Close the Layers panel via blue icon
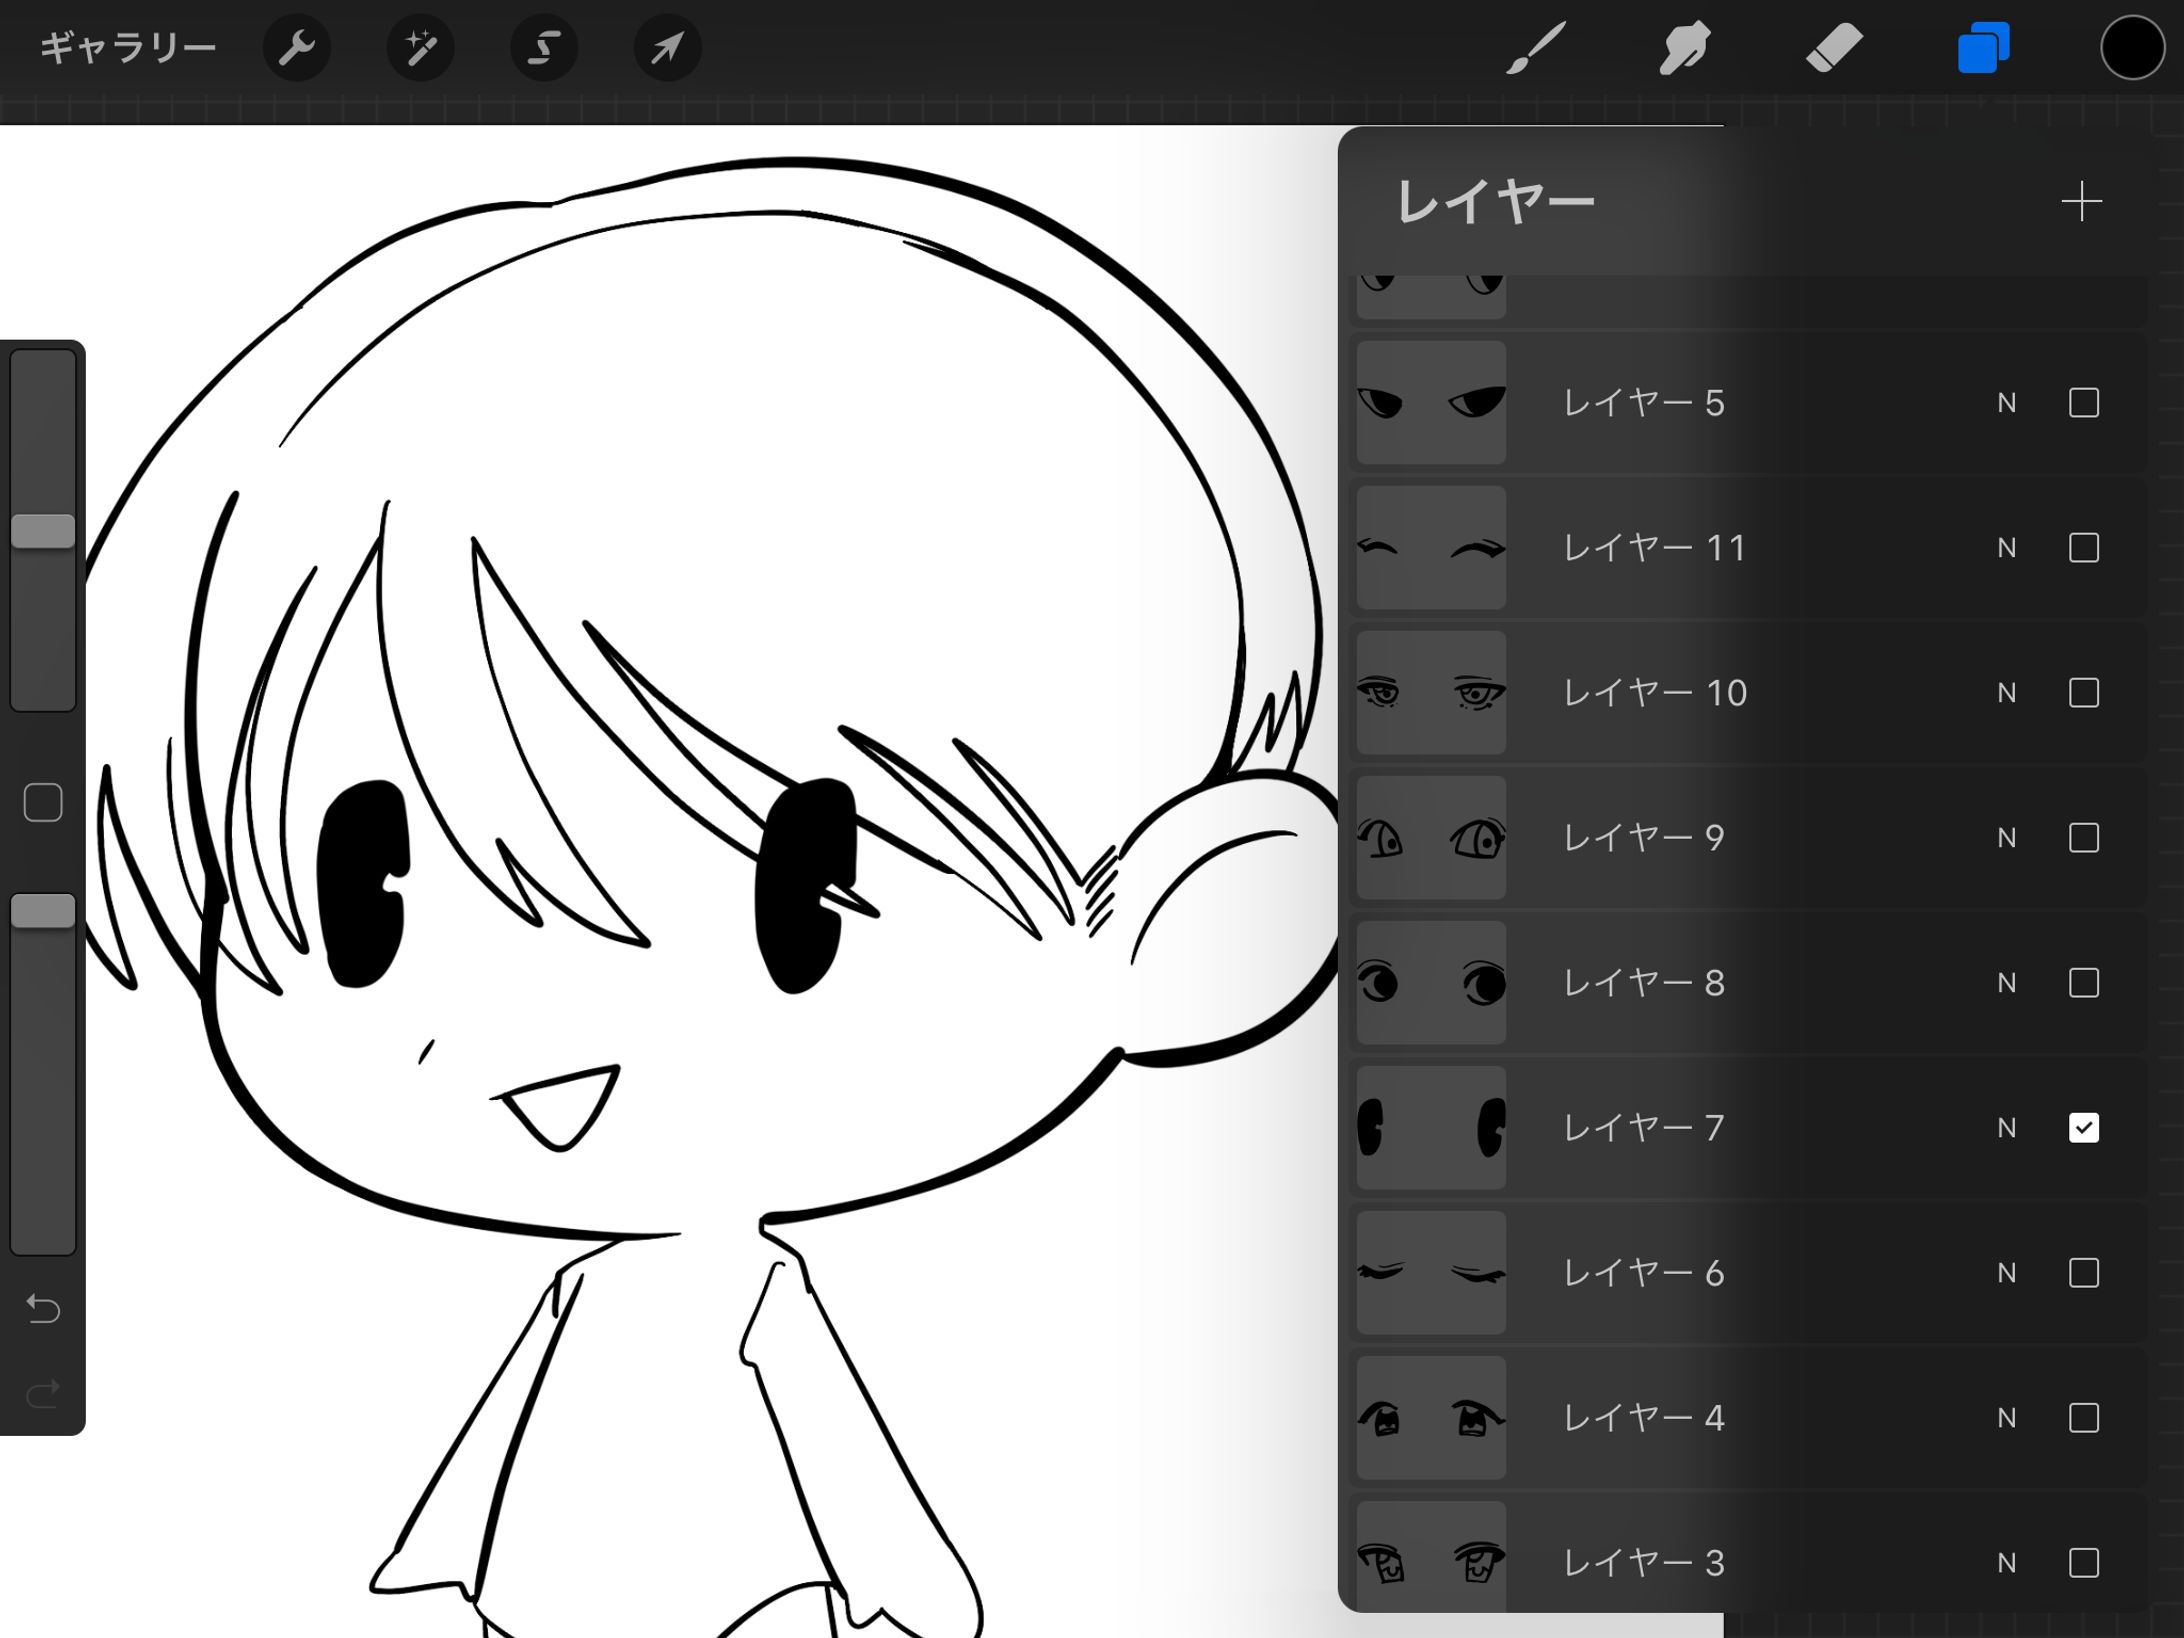Image resolution: width=2184 pixels, height=1638 pixels. [1983, 48]
